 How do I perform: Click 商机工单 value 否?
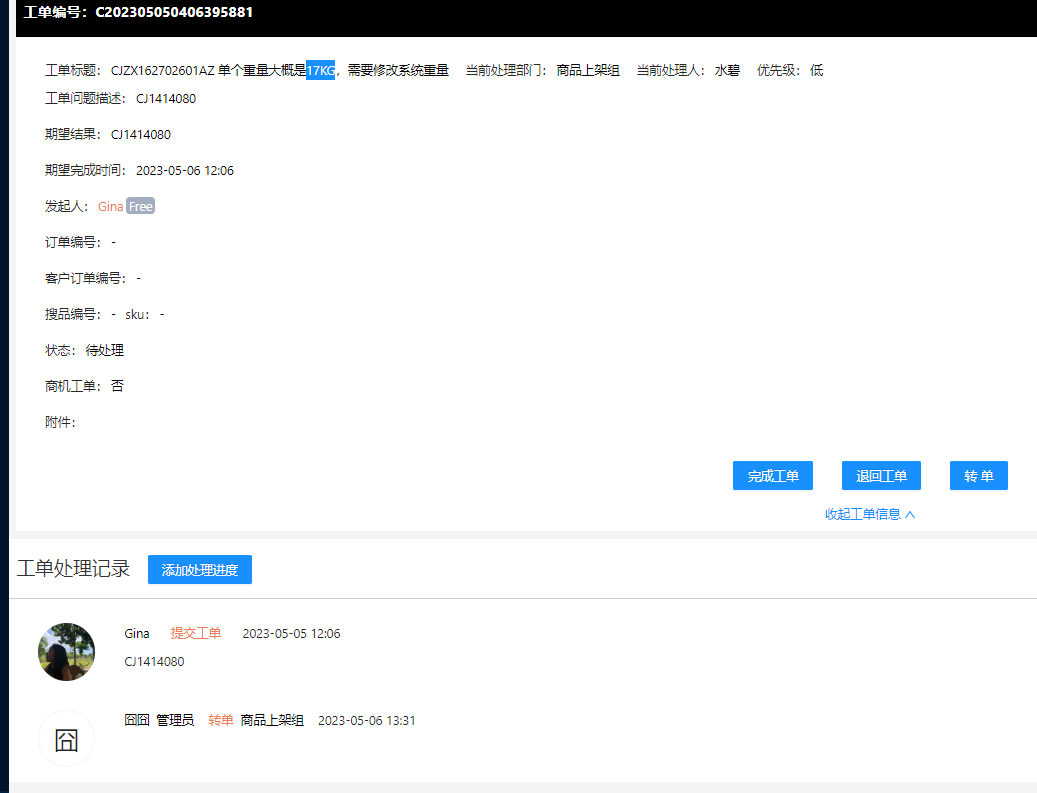click(x=117, y=386)
